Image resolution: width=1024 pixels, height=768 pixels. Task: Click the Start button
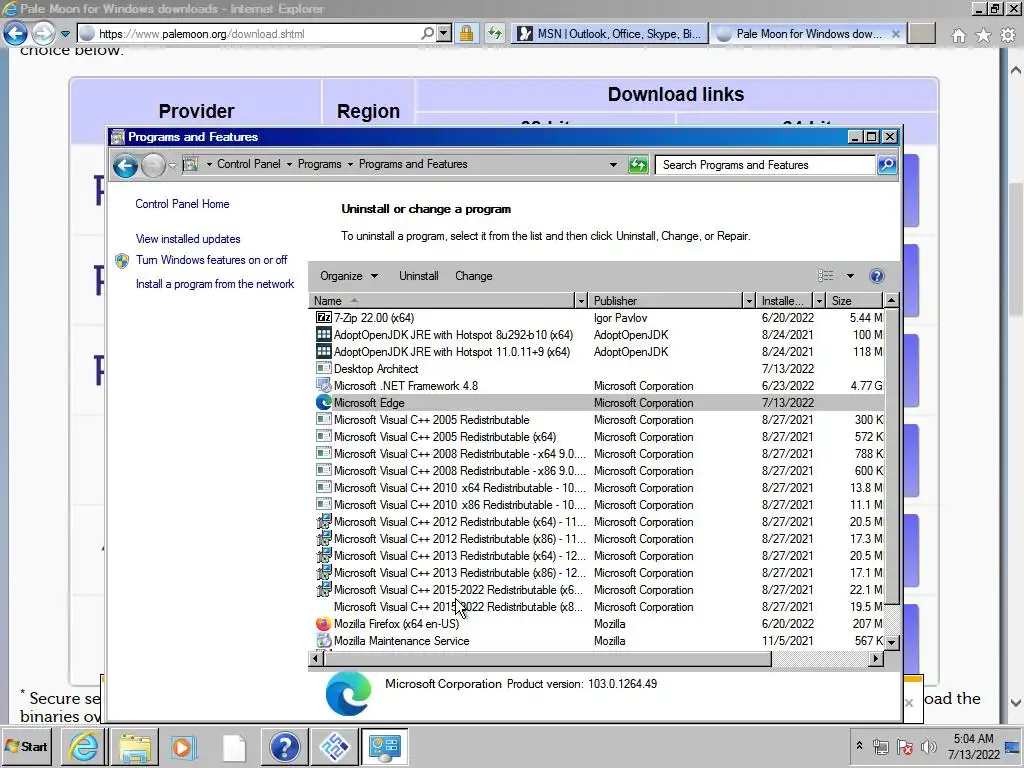coord(26,746)
